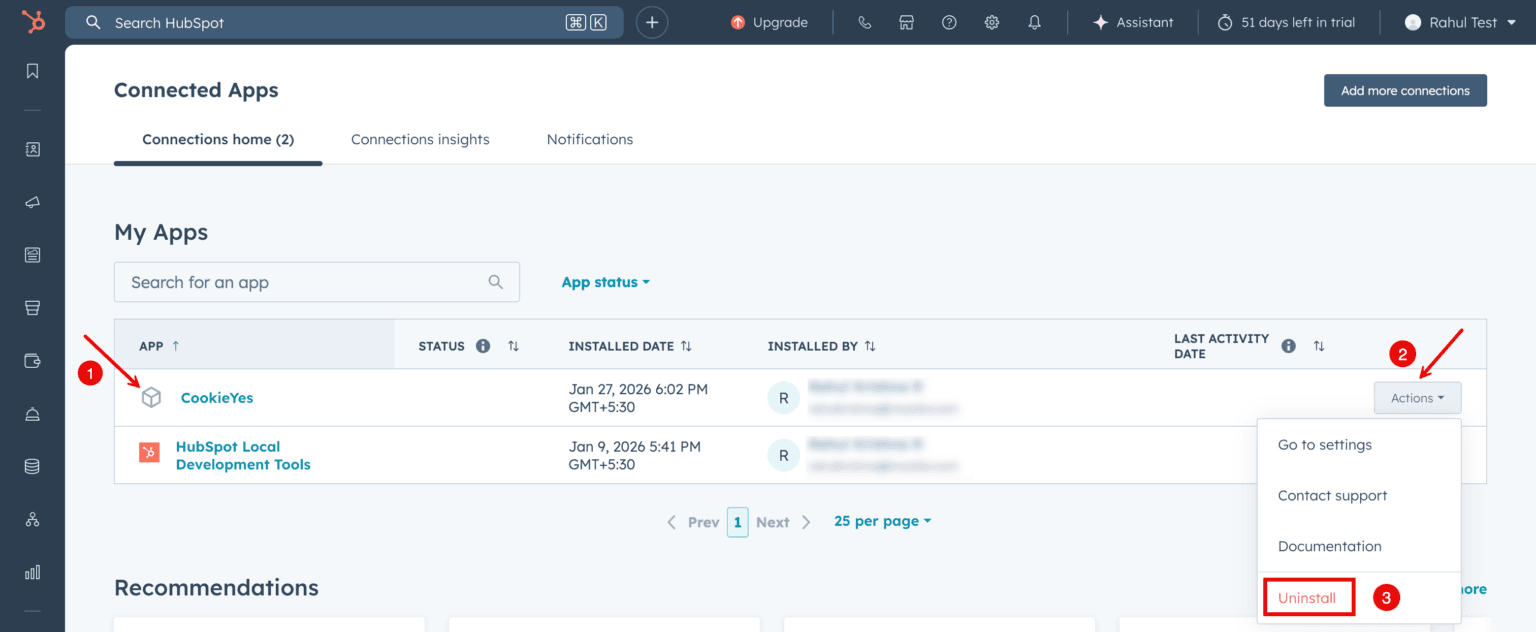The image size is (1536, 632).
Task: Open the content sidebar icon
Action: (32, 255)
